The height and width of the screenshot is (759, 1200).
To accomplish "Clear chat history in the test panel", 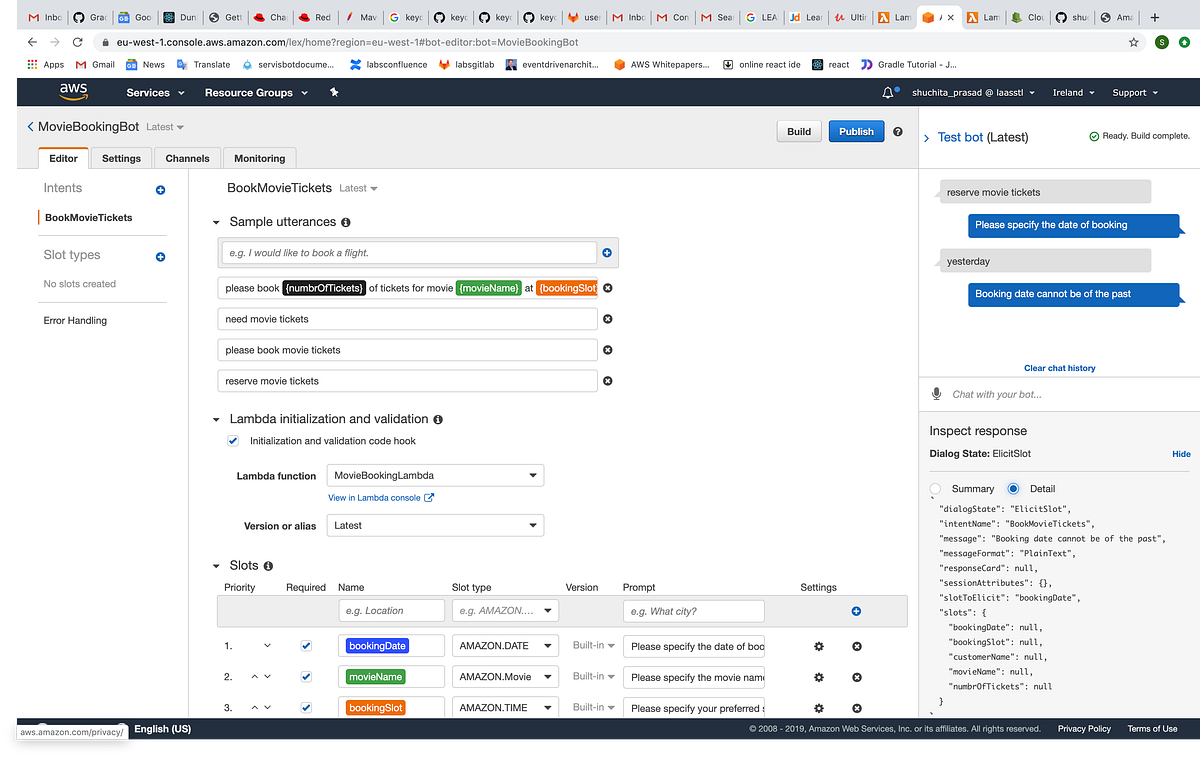I will pyautogui.click(x=1059, y=368).
